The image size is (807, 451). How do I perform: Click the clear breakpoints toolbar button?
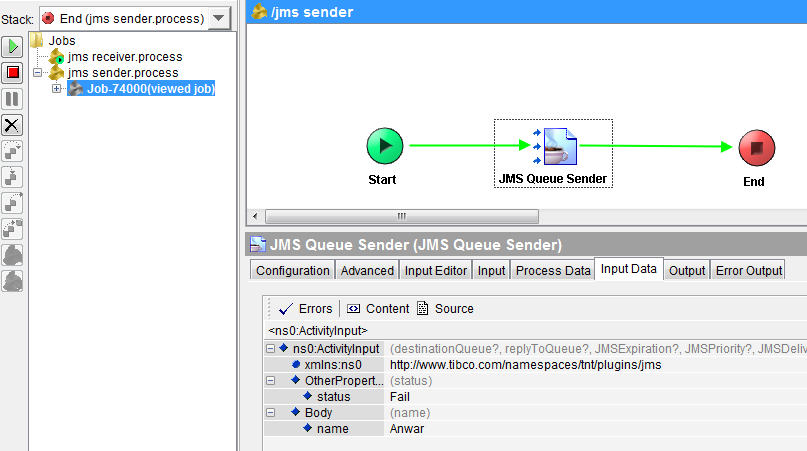point(12,282)
